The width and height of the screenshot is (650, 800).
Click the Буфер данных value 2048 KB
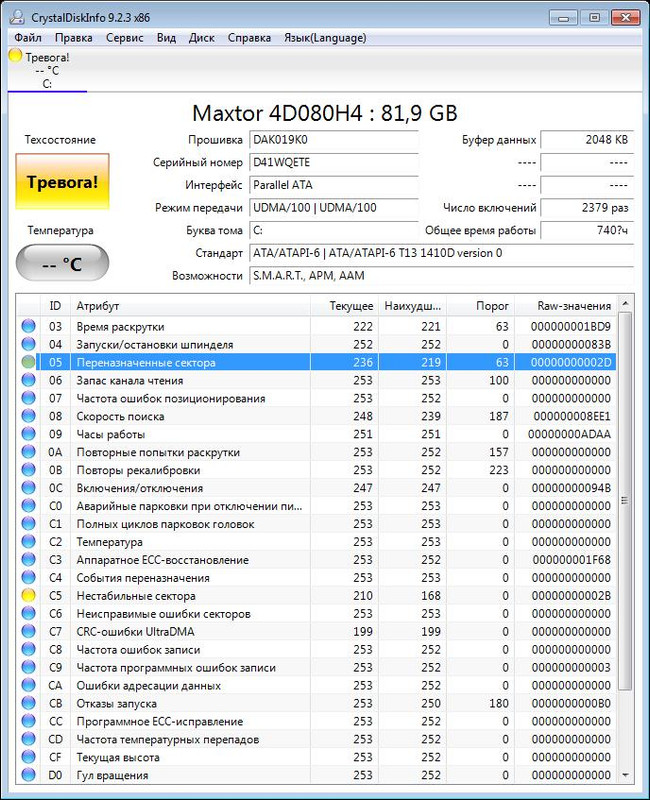pyautogui.click(x=587, y=140)
